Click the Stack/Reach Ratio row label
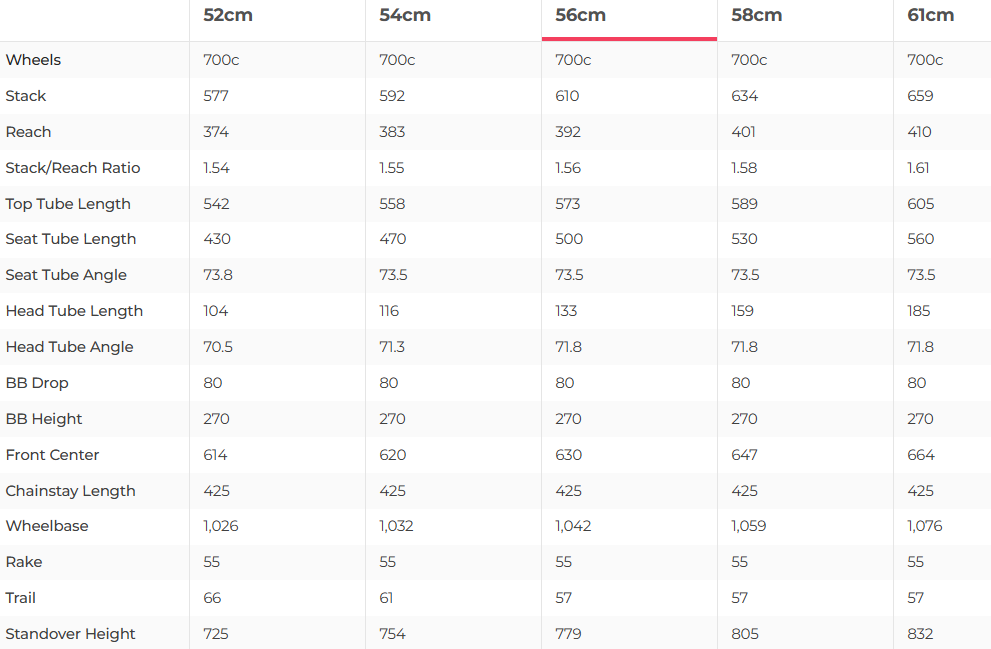The height and width of the screenshot is (649, 991). pos(73,168)
